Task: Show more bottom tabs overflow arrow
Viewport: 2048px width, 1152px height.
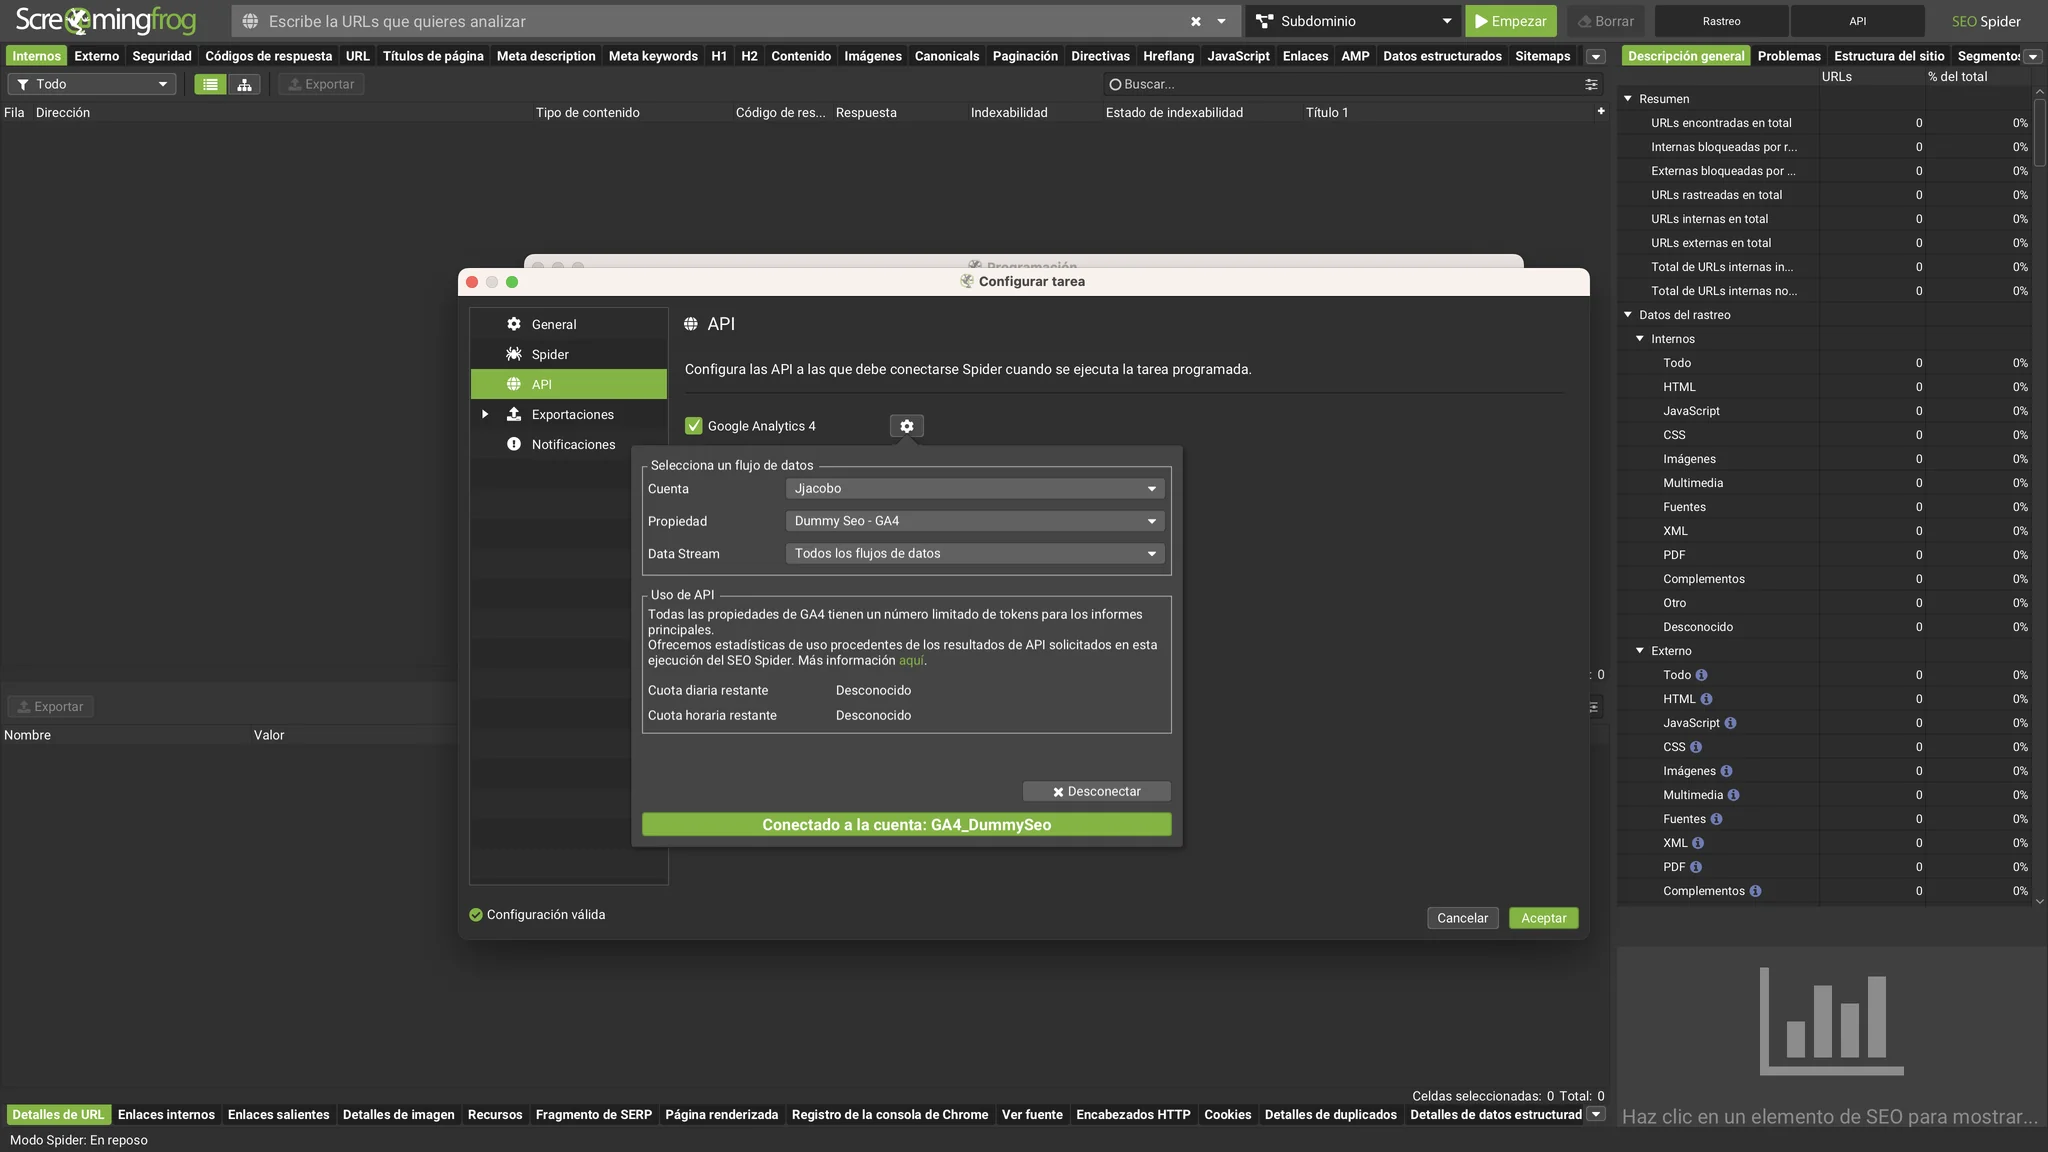Action: (1596, 1114)
